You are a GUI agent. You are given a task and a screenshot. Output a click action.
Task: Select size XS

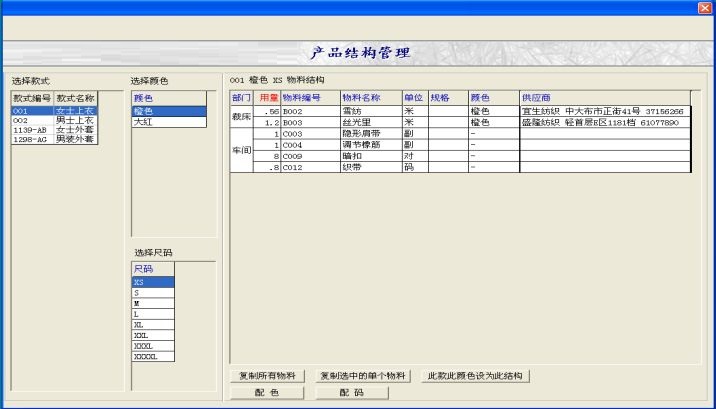tap(153, 282)
